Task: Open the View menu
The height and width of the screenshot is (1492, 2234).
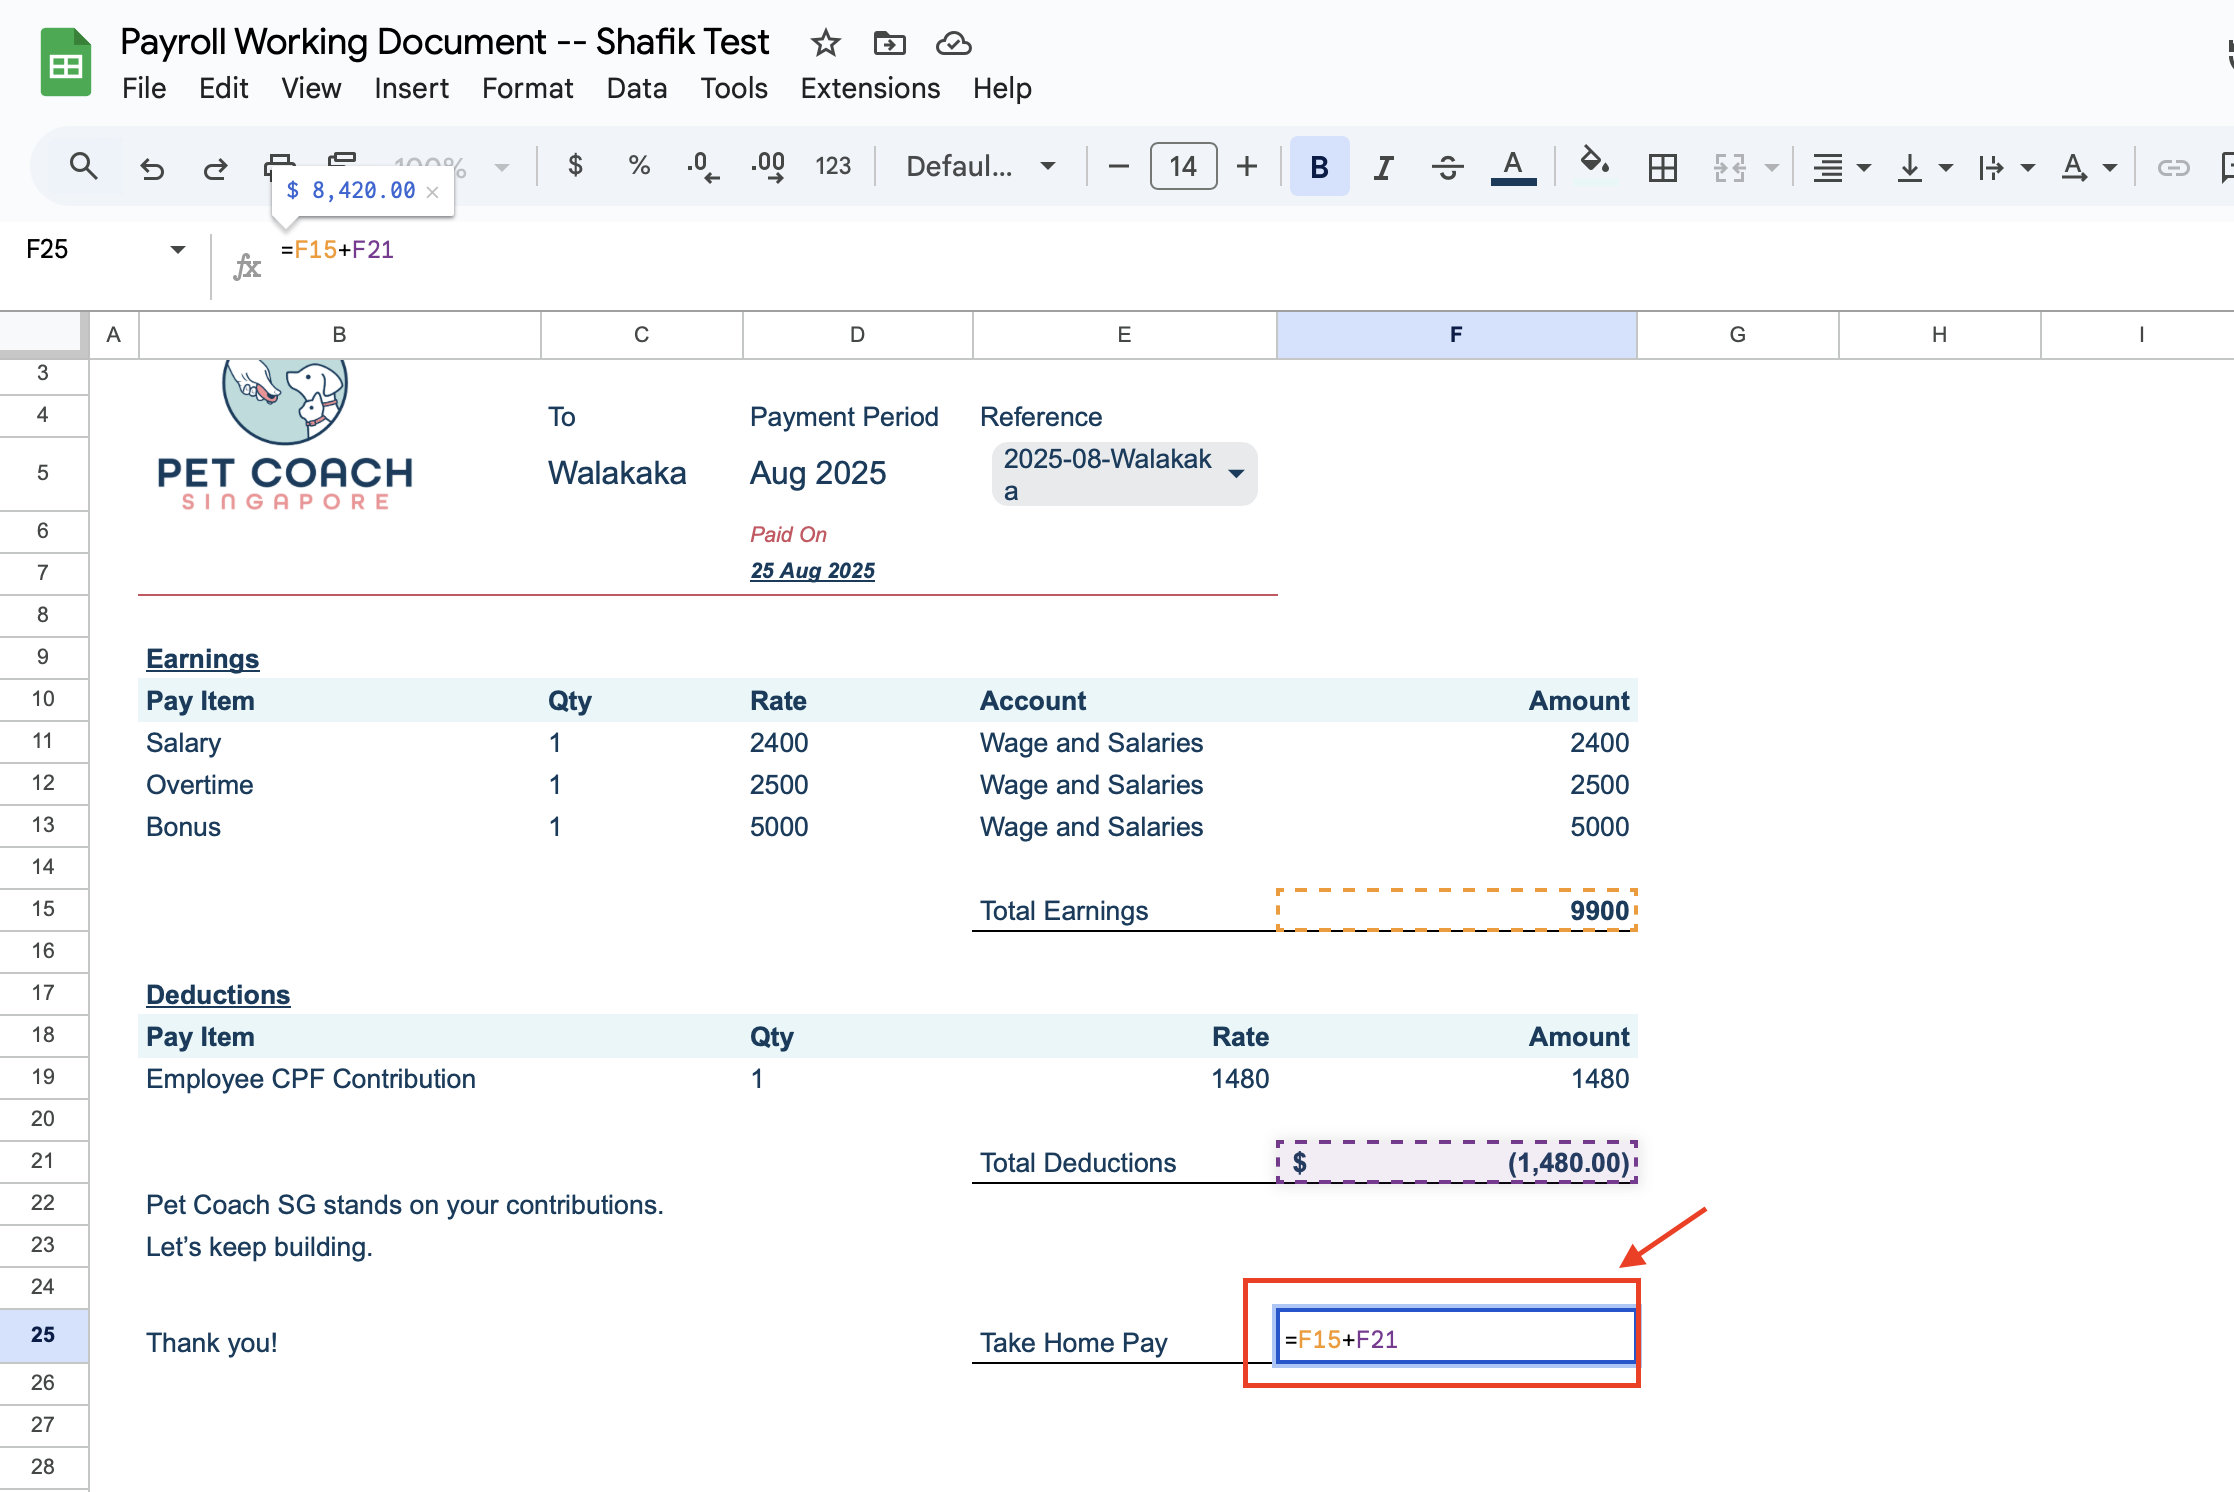Action: [x=311, y=88]
